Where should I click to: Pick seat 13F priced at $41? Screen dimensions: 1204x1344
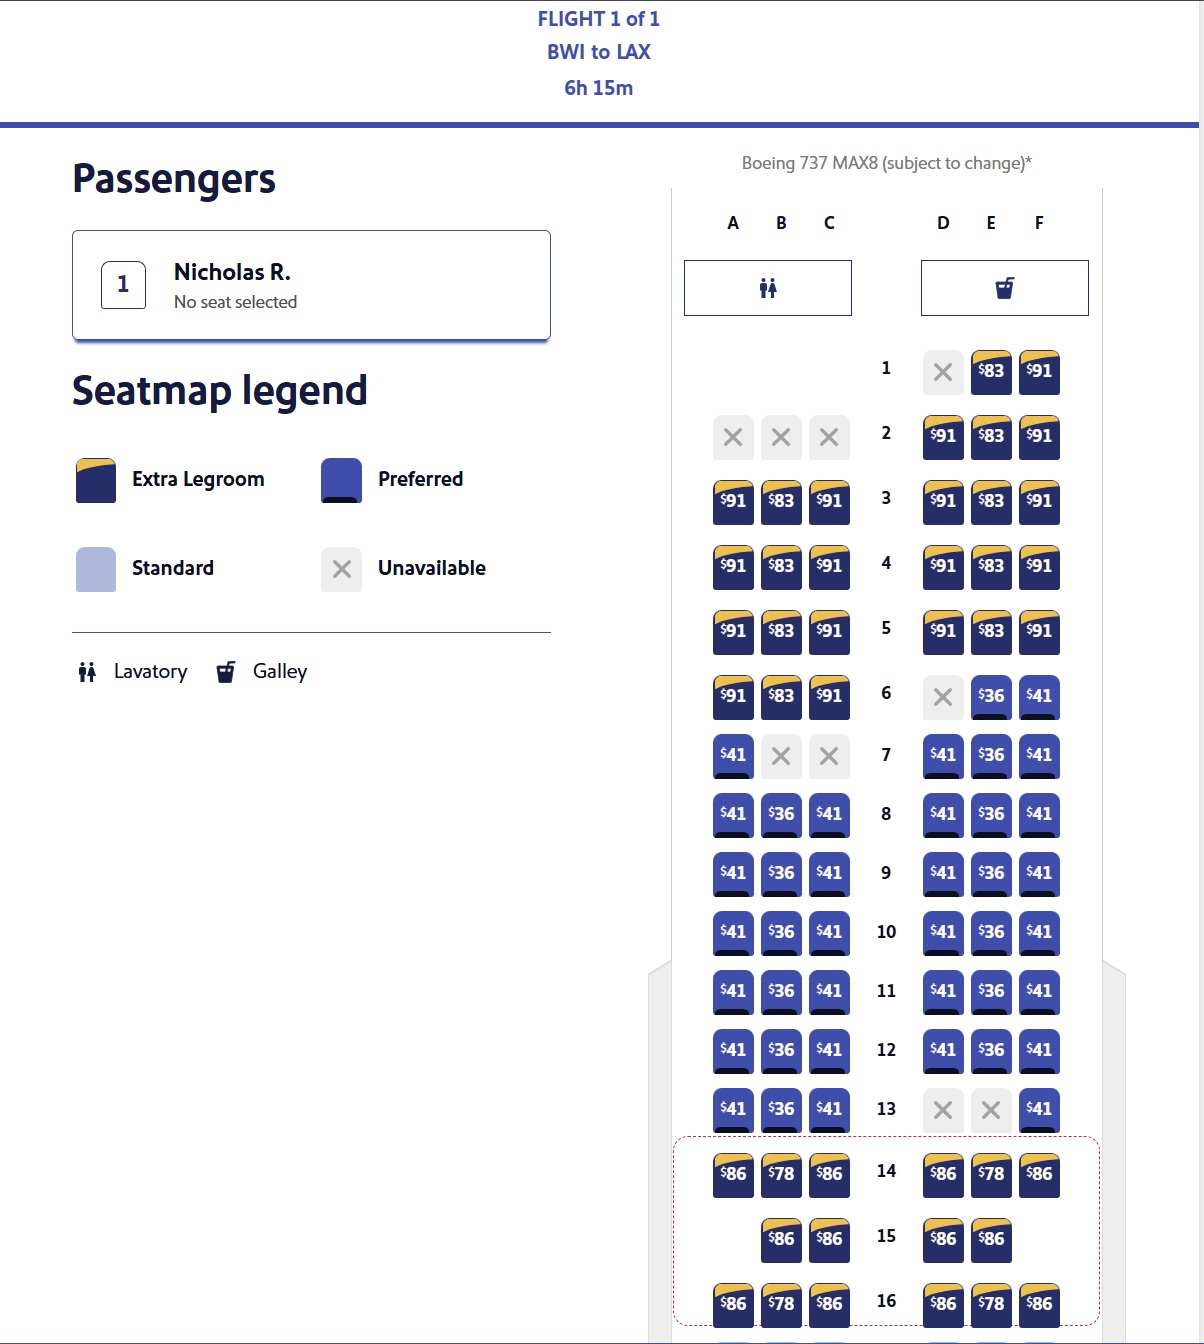tap(1039, 1110)
